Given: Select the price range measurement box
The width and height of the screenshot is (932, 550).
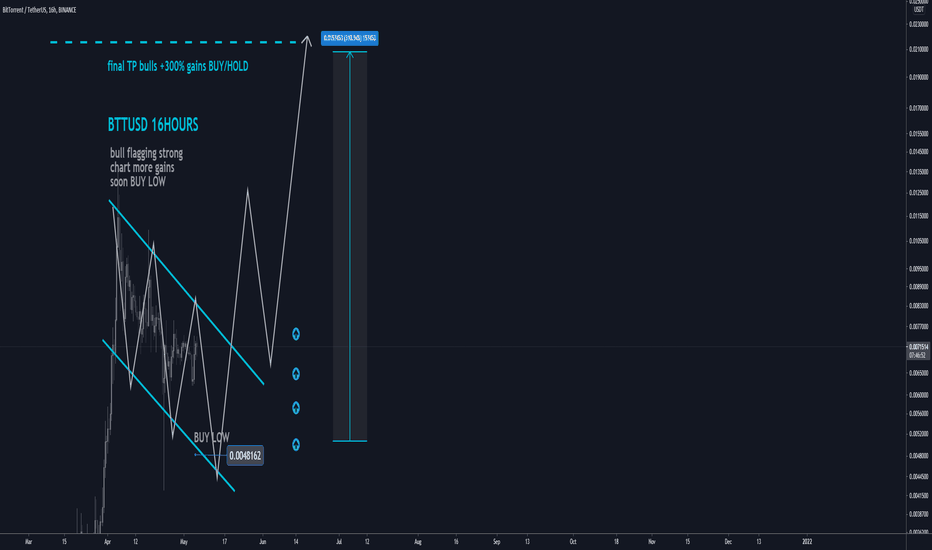Looking at the screenshot, I should 350,246.
